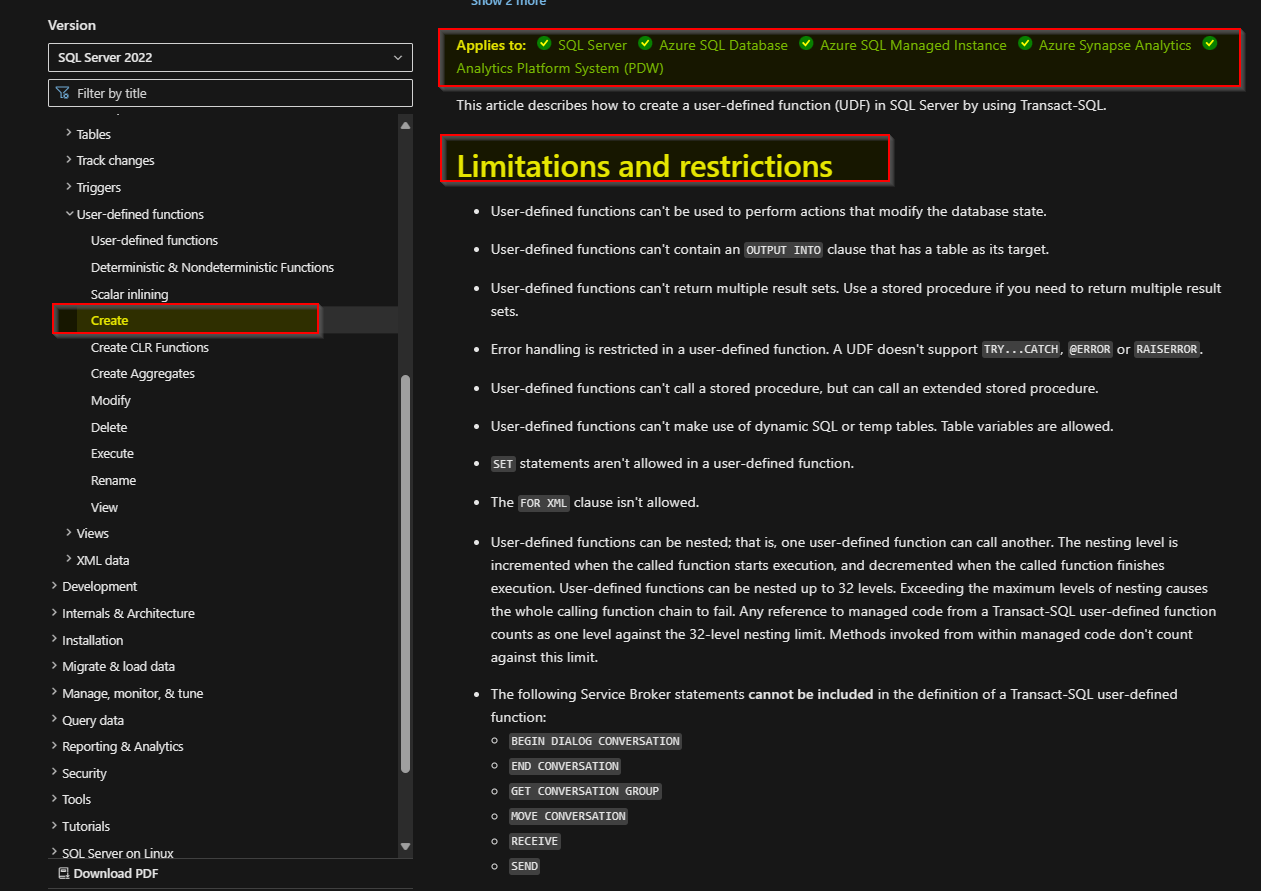Click the check beside Azure SQL Managed Instance
Screen dimensions: 1261x891
[x=806, y=44]
